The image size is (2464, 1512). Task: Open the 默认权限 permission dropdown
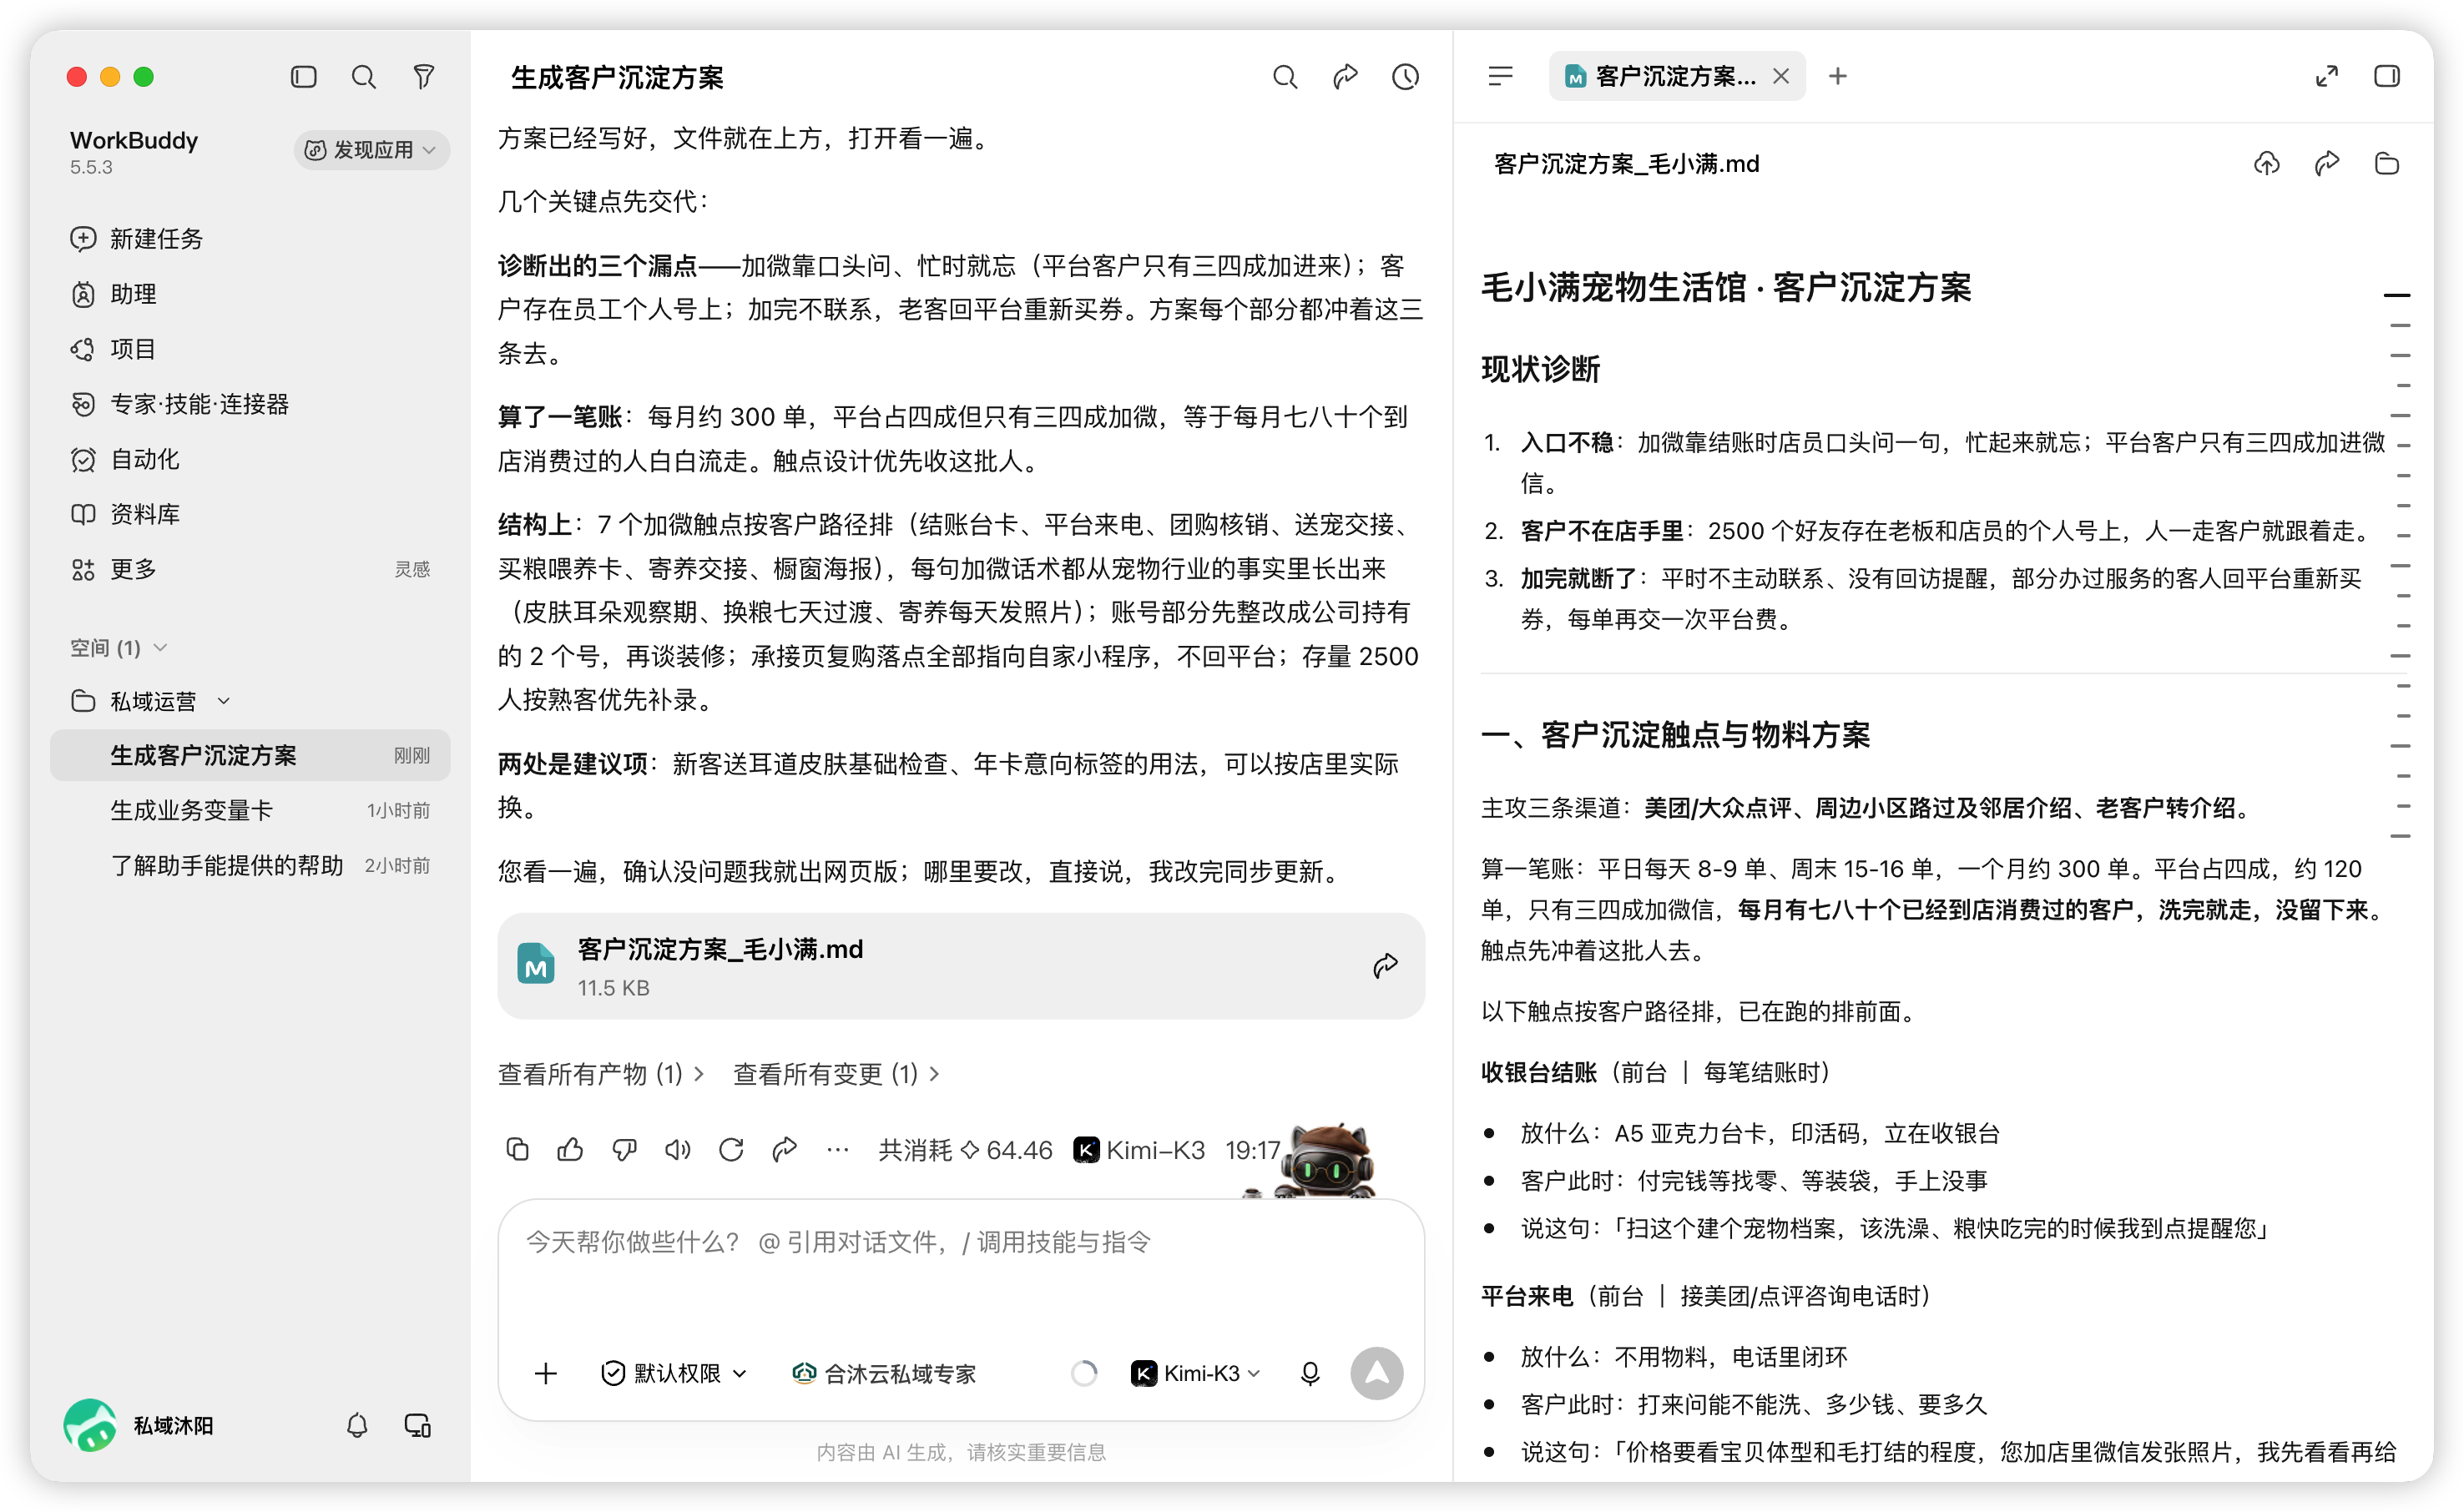pos(674,1373)
